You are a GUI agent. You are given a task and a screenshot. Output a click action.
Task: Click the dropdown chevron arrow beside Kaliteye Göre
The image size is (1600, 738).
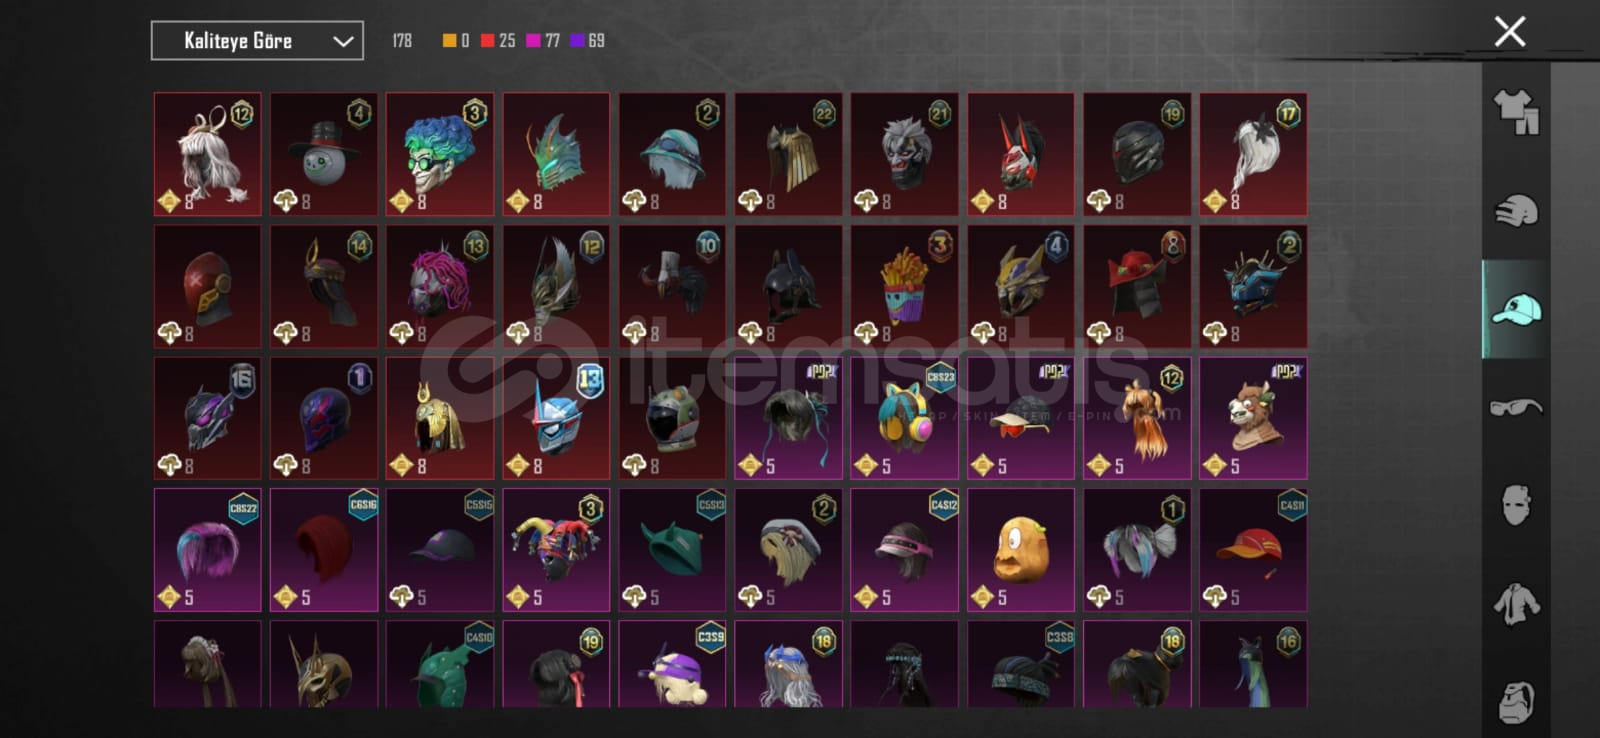(343, 41)
